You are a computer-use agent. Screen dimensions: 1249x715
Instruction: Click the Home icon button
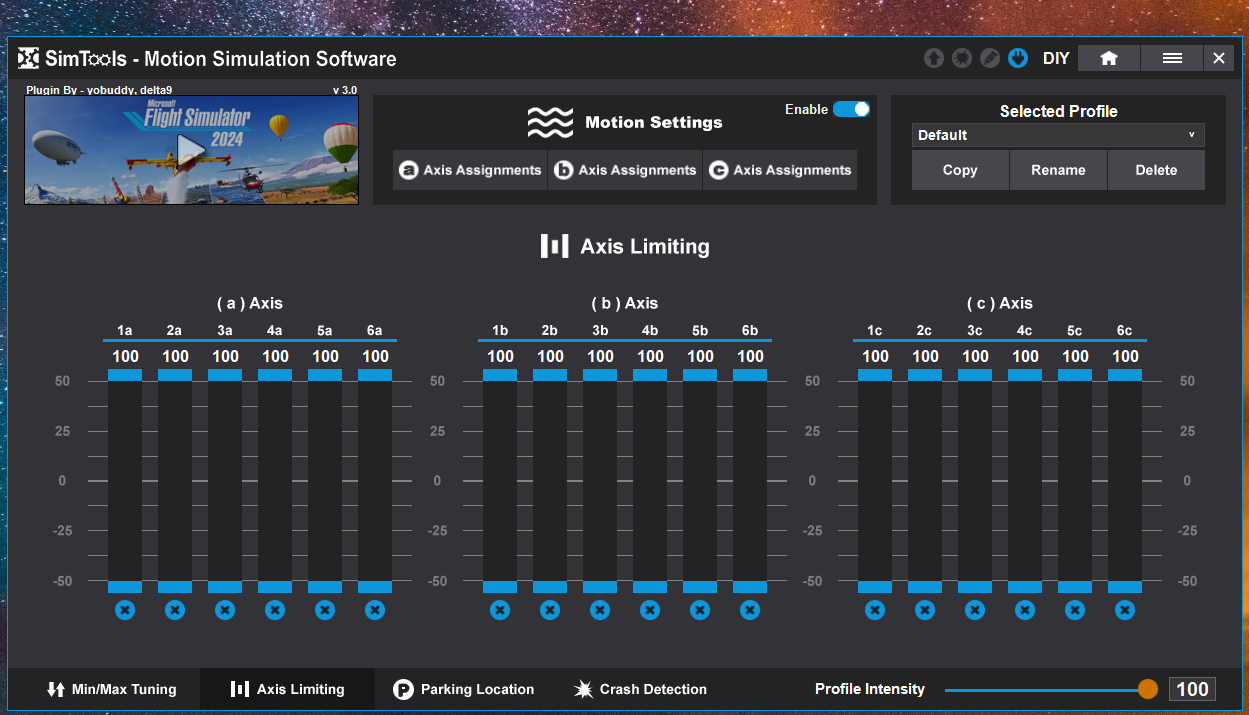pyautogui.click(x=1108, y=58)
